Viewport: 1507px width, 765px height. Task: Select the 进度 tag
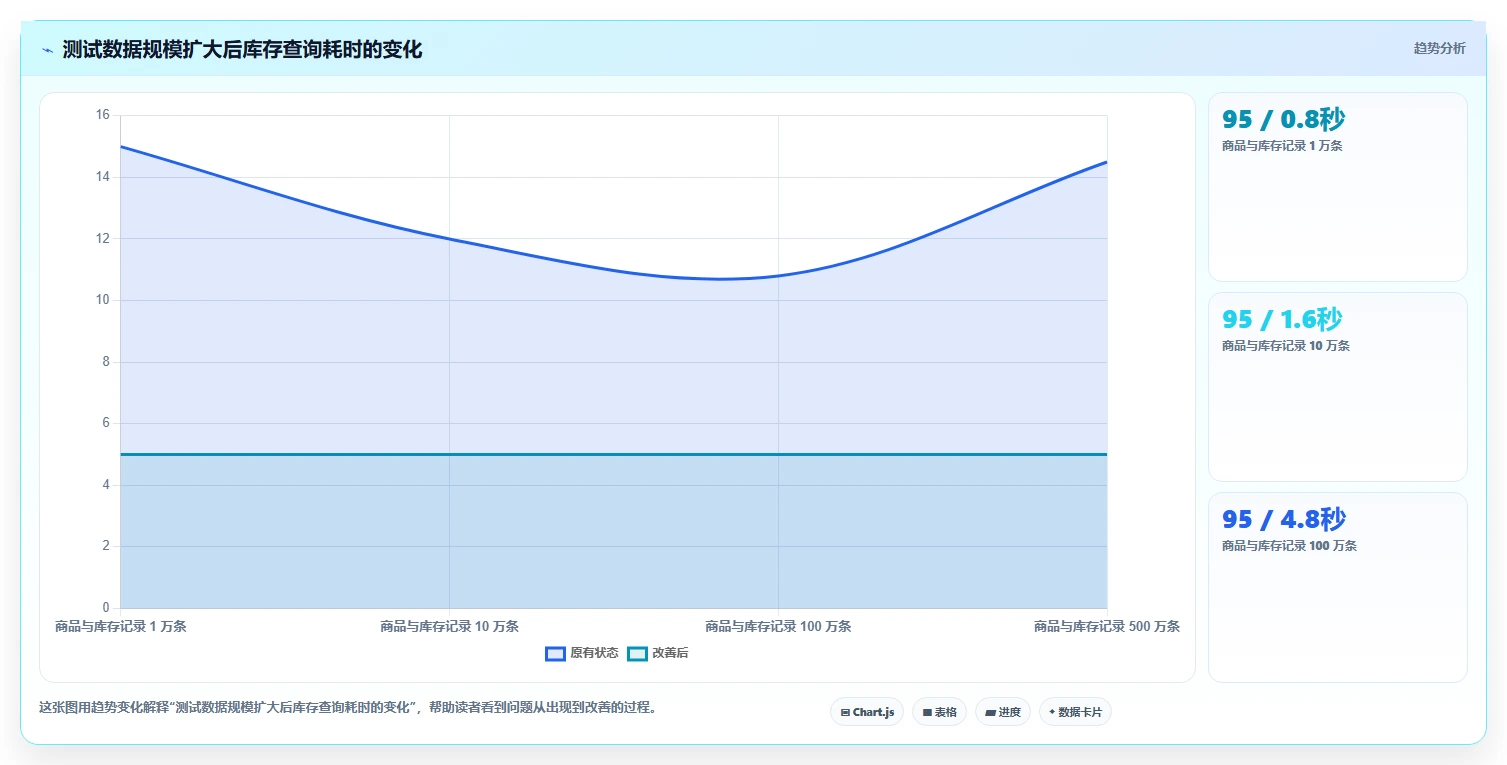click(1003, 712)
